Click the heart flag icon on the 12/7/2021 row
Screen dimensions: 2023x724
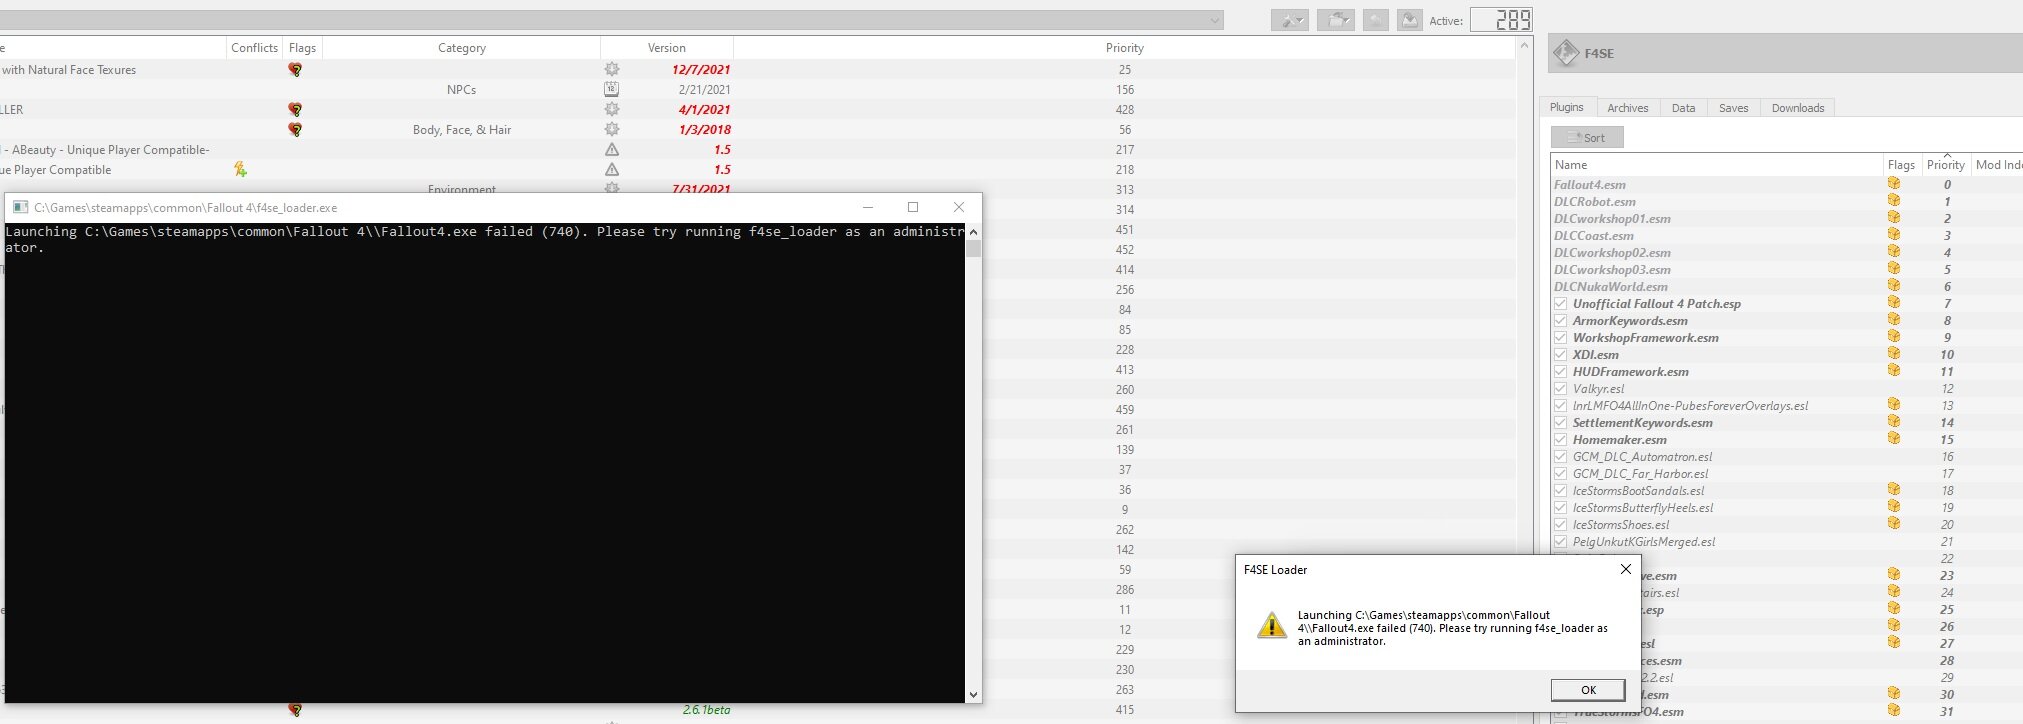pos(295,70)
